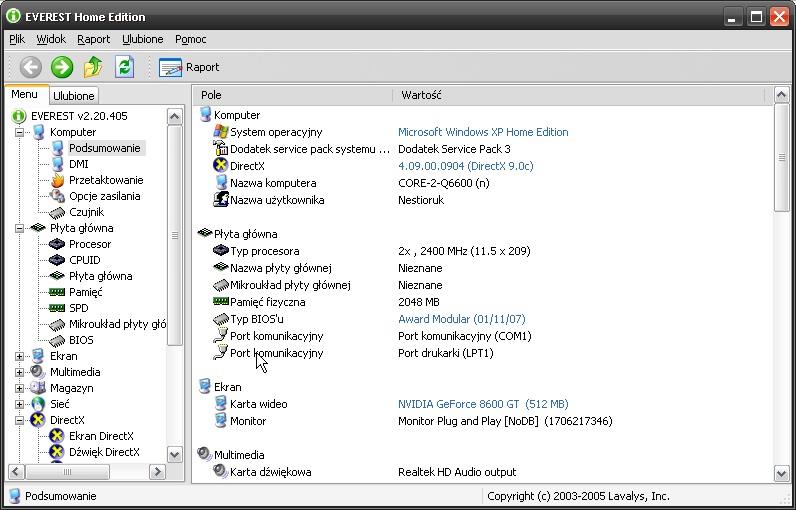Collapse the Komputer tree node
This screenshot has width=796, height=510.
[19, 132]
